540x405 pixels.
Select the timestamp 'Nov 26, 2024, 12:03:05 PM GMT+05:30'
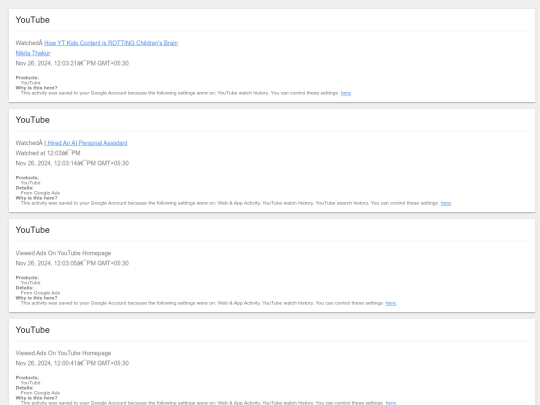(72, 263)
